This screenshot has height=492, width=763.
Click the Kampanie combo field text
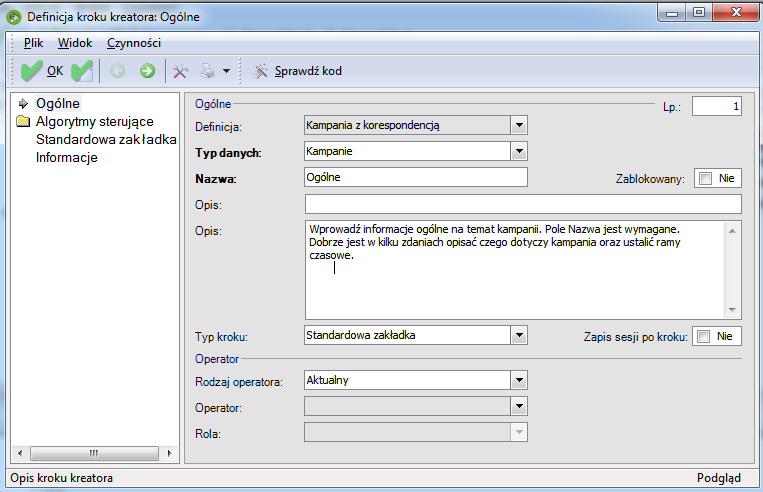click(x=329, y=151)
